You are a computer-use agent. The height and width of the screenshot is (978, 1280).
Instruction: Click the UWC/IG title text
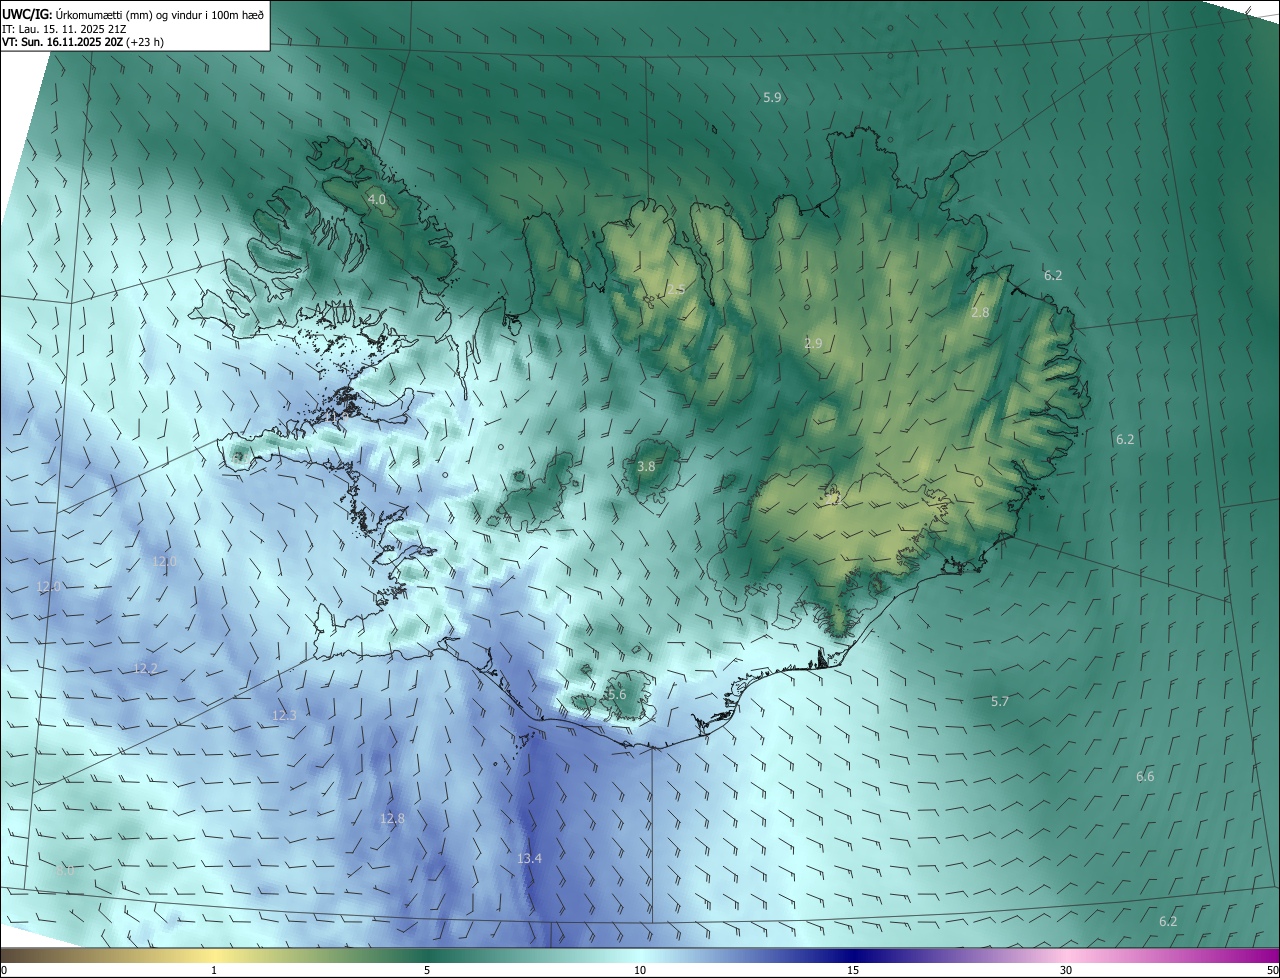(28, 13)
